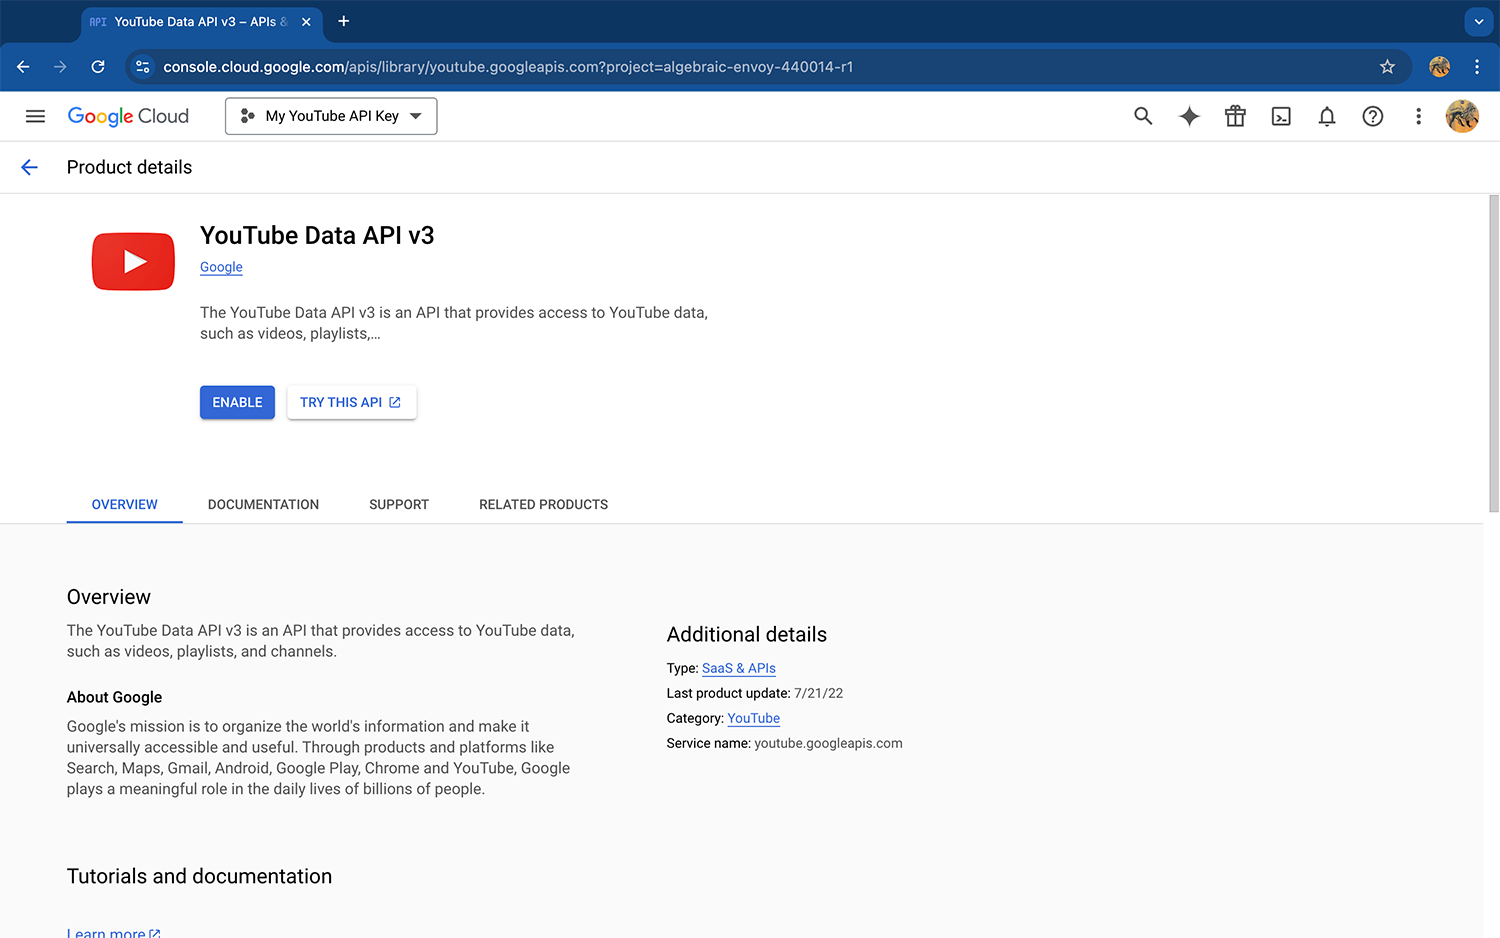
Task: Click the Google publisher link
Action: tap(221, 267)
